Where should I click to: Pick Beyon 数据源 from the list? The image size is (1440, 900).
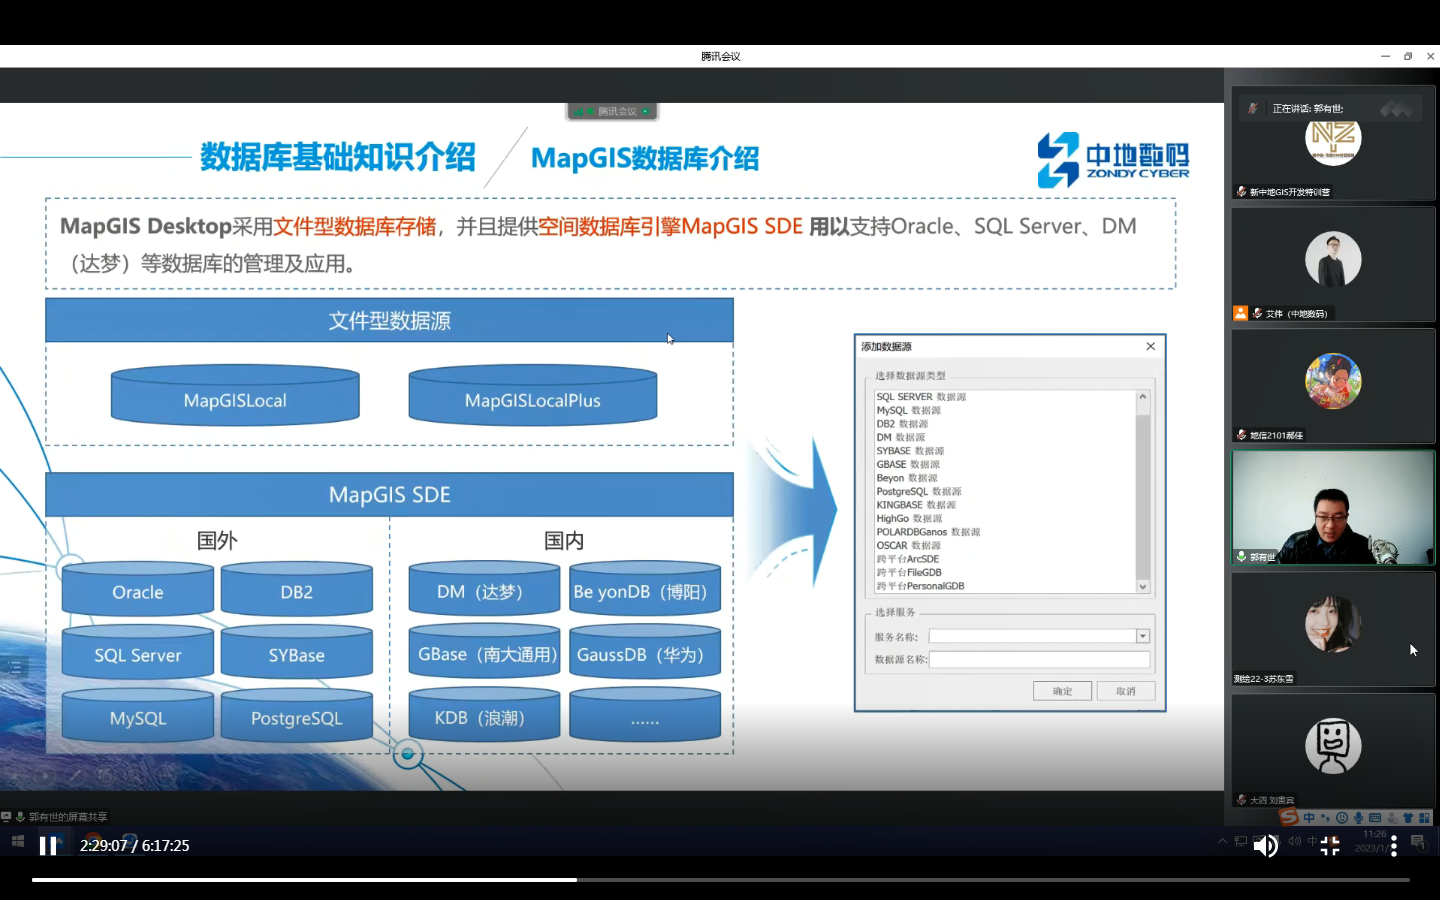907,478
